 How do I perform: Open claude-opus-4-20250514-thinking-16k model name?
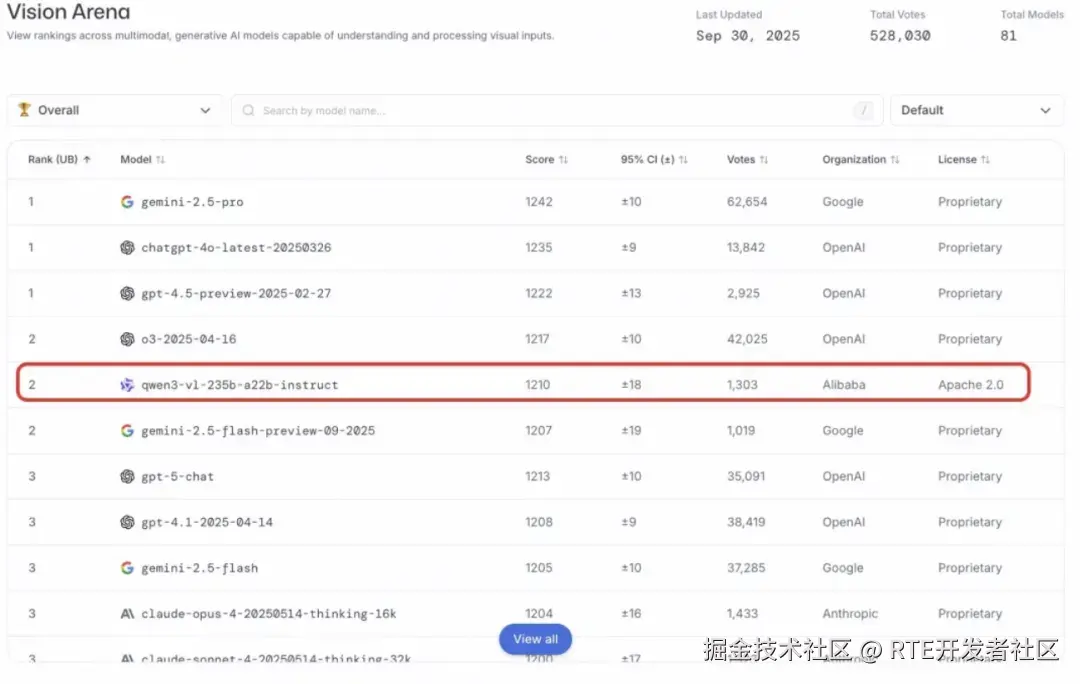pos(269,614)
